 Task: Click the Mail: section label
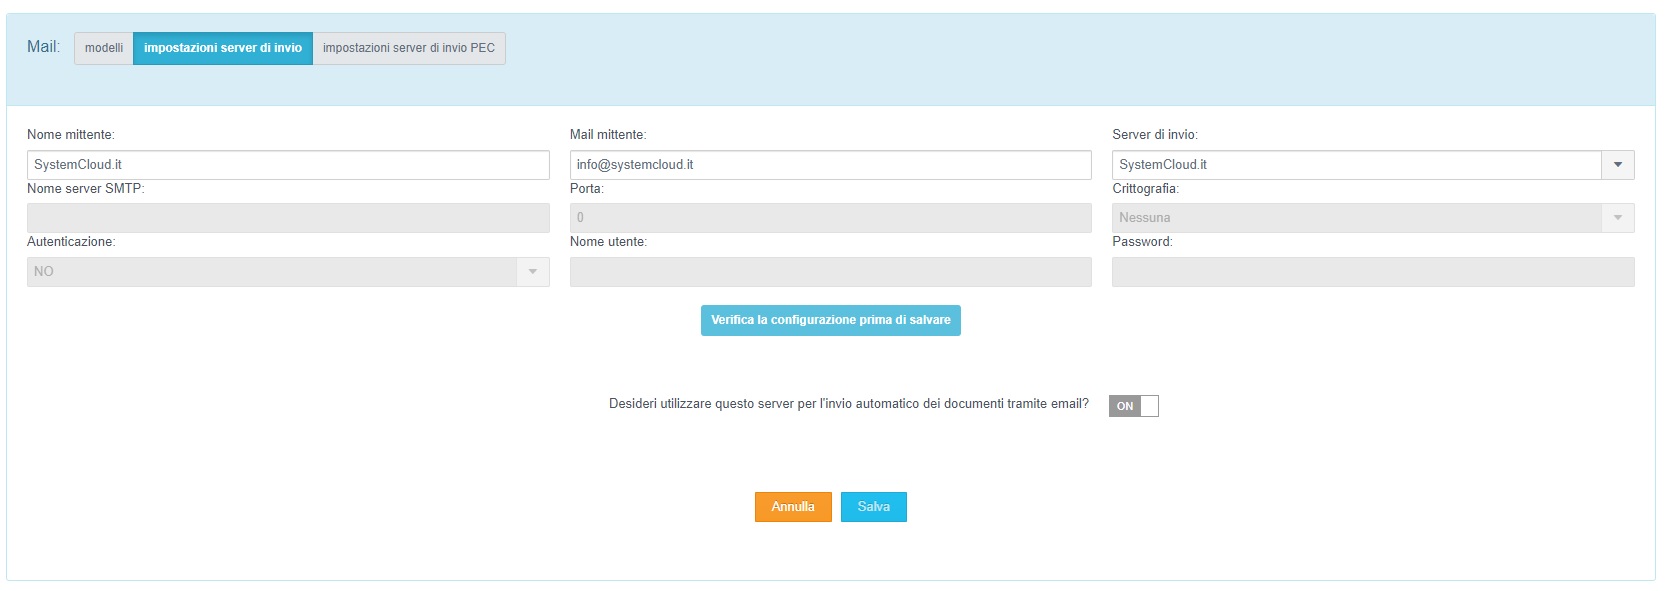(x=43, y=47)
